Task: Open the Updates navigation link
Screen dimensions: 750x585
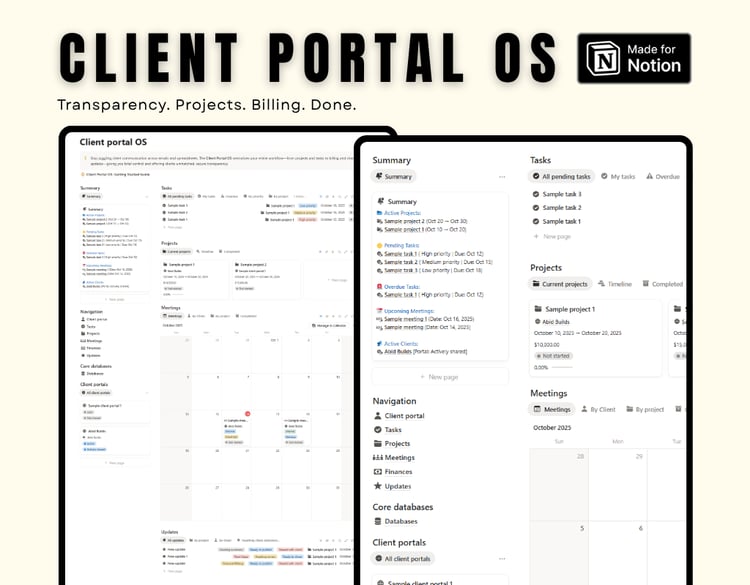Action: (x=398, y=486)
